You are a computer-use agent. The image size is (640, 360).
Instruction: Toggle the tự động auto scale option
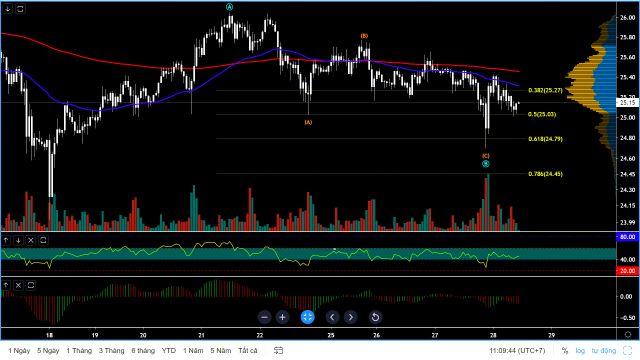point(604,350)
